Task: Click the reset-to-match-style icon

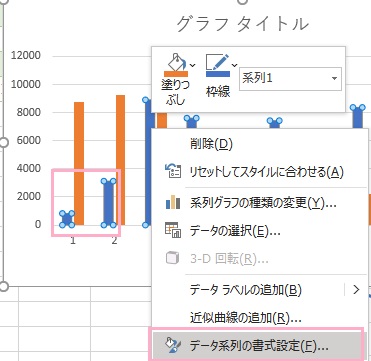Action: pyautogui.click(x=173, y=171)
